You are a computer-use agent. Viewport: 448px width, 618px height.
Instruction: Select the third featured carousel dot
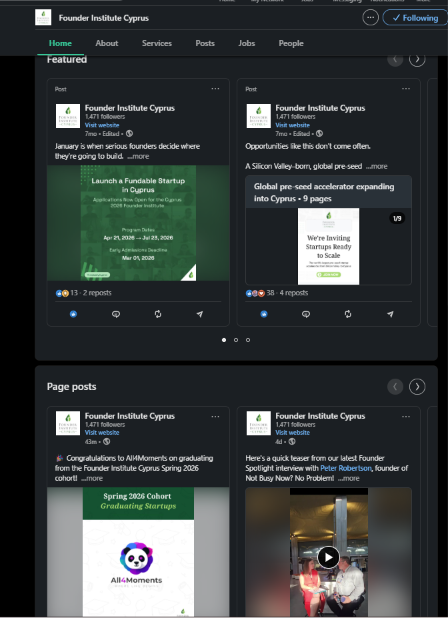tap(248, 340)
